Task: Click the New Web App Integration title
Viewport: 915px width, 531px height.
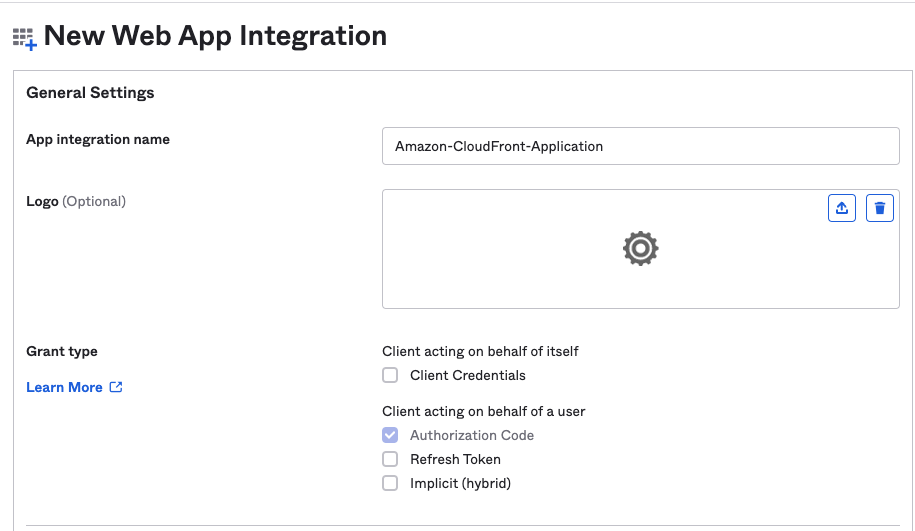Action: pos(215,36)
